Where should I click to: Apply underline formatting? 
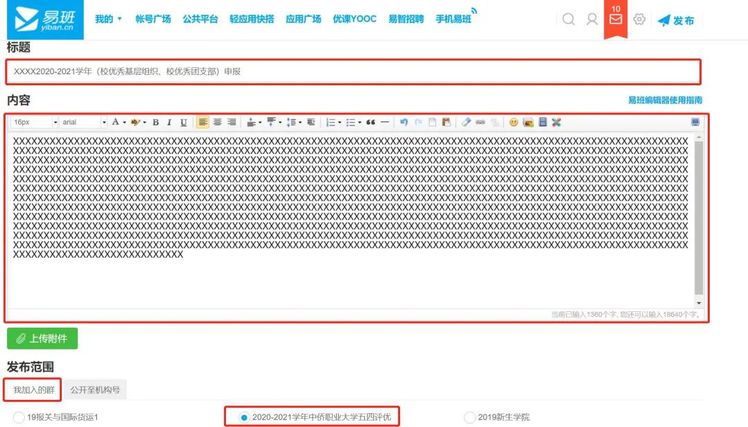184,122
